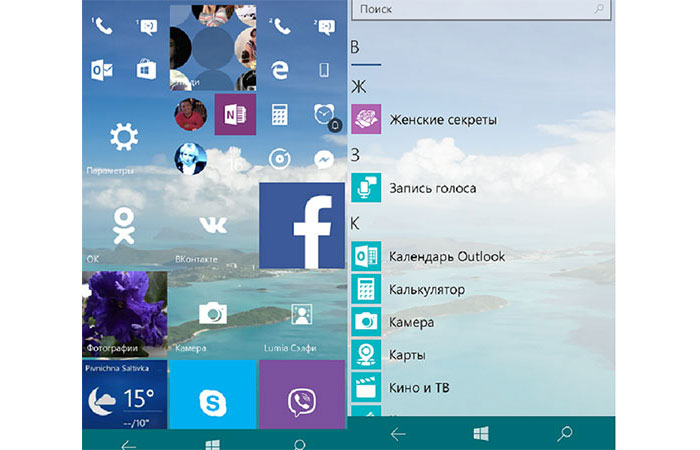This screenshot has height=450, width=700.
Task: Open the Запись голоса microphone icon
Action: pos(366,188)
